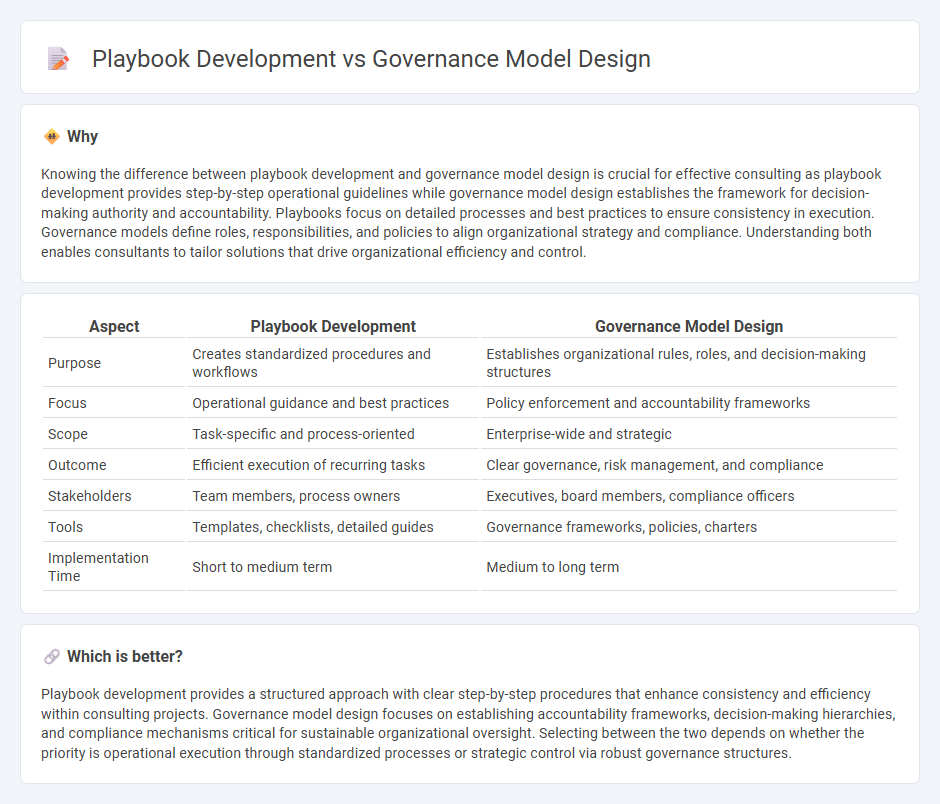Click the main page title text
The width and height of the screenshot is (940, 804).
click(x=371, y=60)
